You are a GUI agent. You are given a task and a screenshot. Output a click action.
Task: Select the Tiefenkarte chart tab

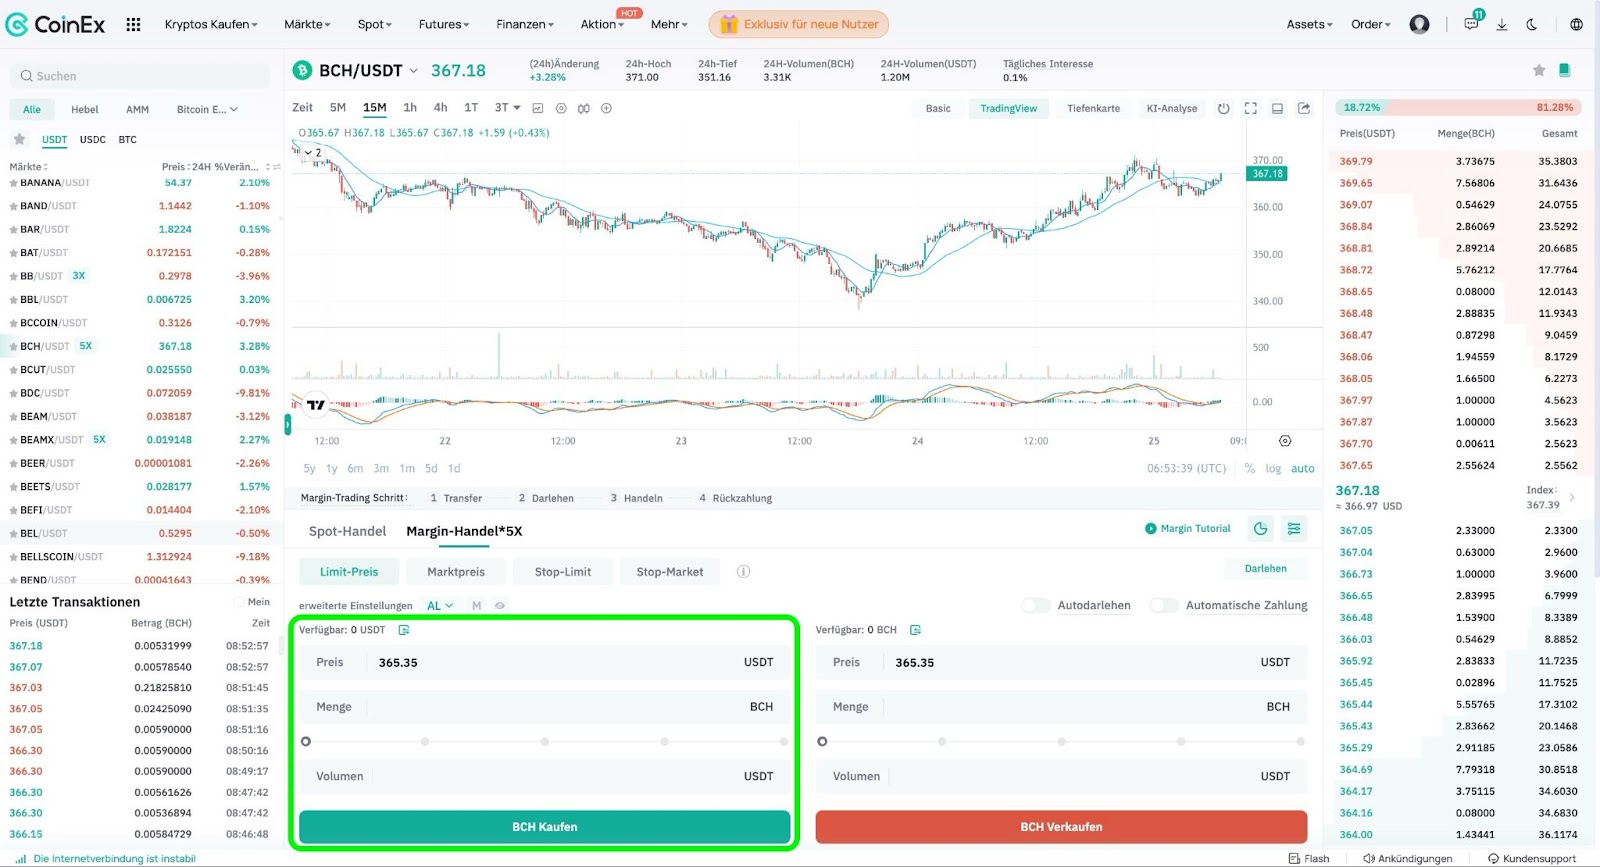pos(1093,108)
